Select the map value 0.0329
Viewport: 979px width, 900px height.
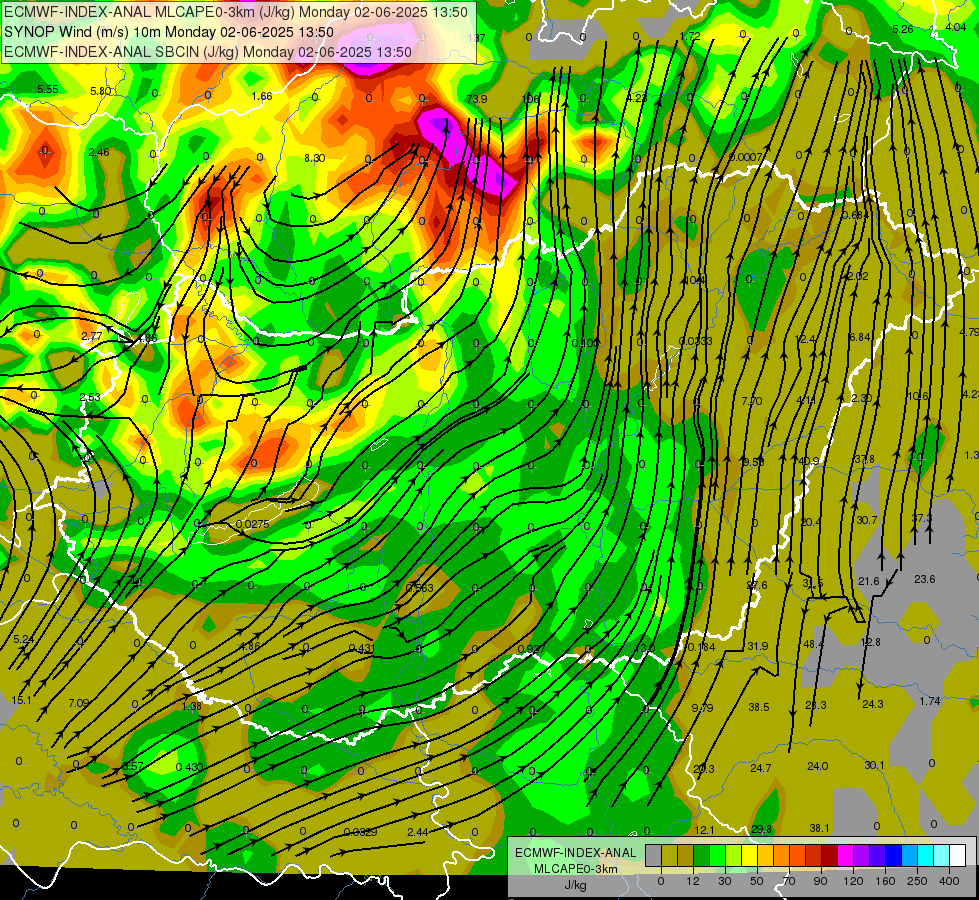(x=360, y=832)
